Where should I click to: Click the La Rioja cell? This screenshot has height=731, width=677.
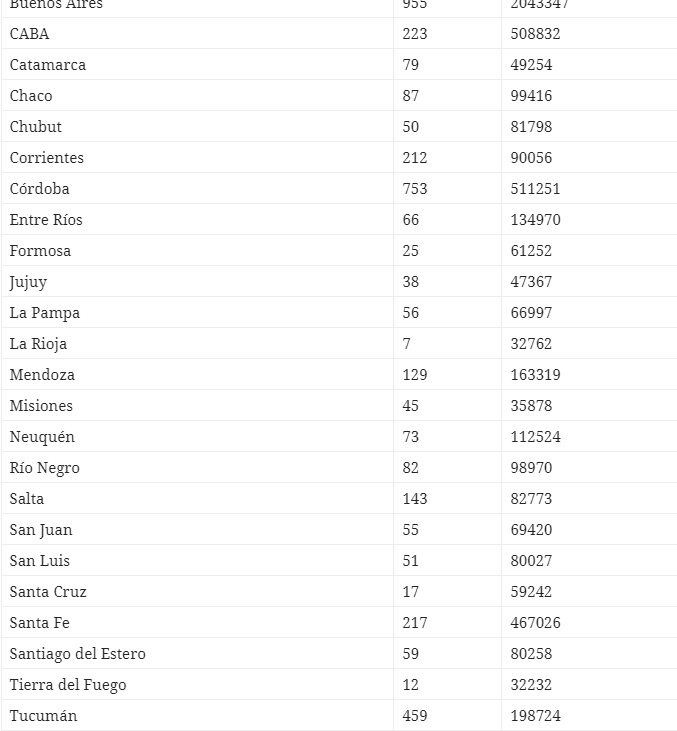pos(38,344)
